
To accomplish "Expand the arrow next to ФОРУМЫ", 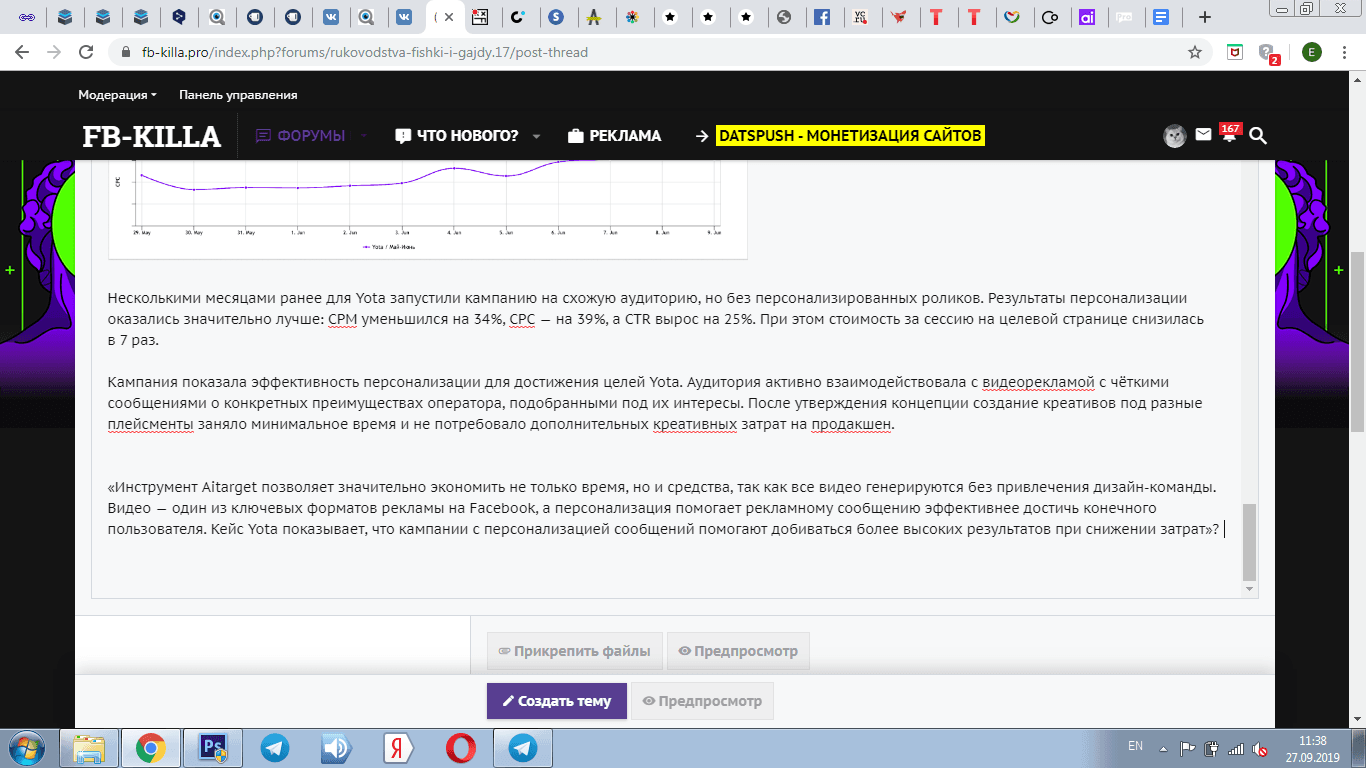I will pyautogui.click(x=365, y=136).
